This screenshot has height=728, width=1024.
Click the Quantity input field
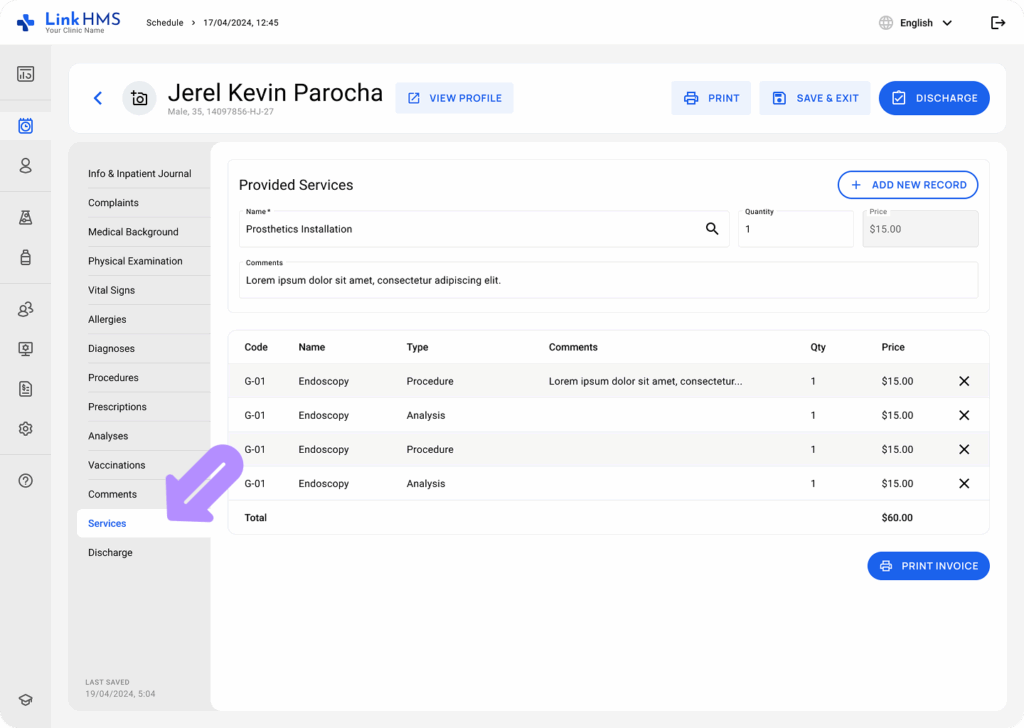pos(795,229)
